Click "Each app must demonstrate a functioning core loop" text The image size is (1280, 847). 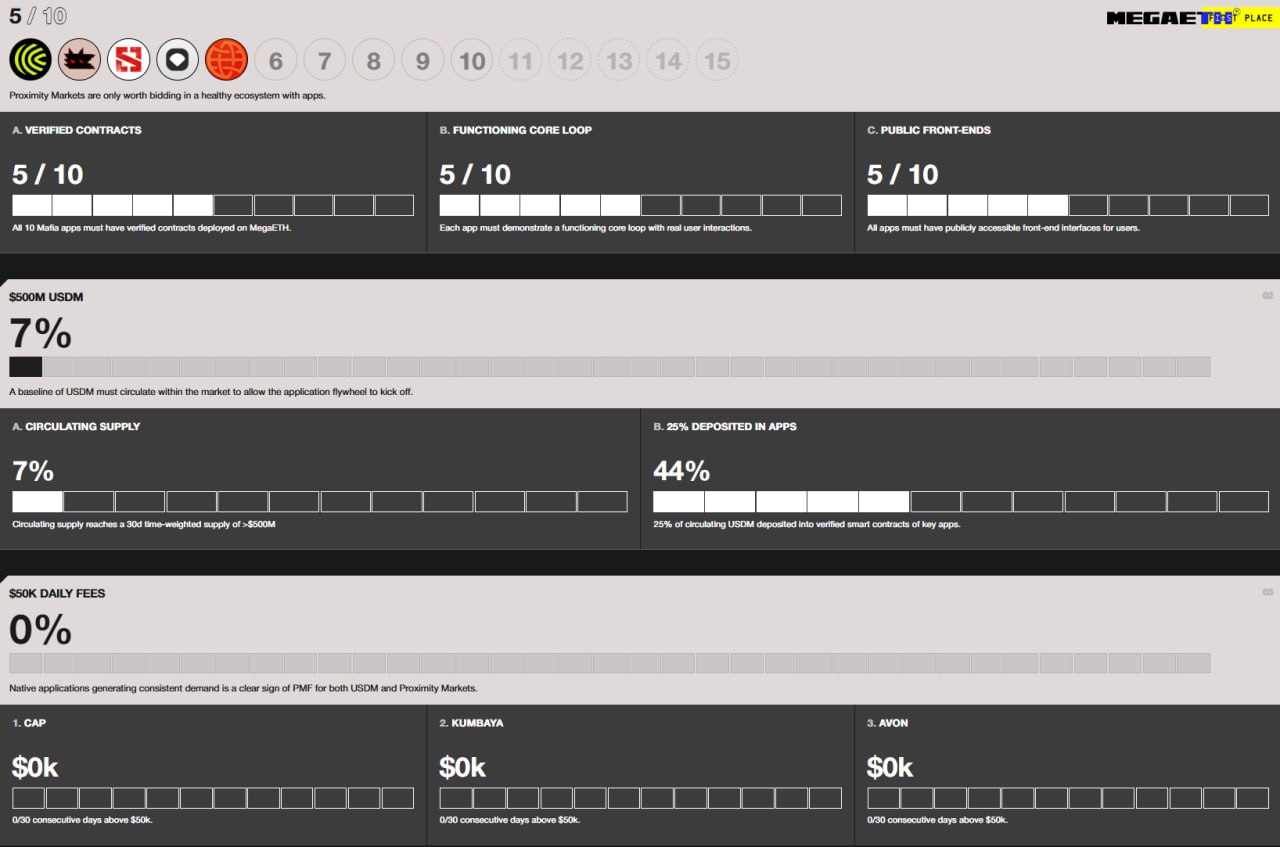(x=595, y=228)
